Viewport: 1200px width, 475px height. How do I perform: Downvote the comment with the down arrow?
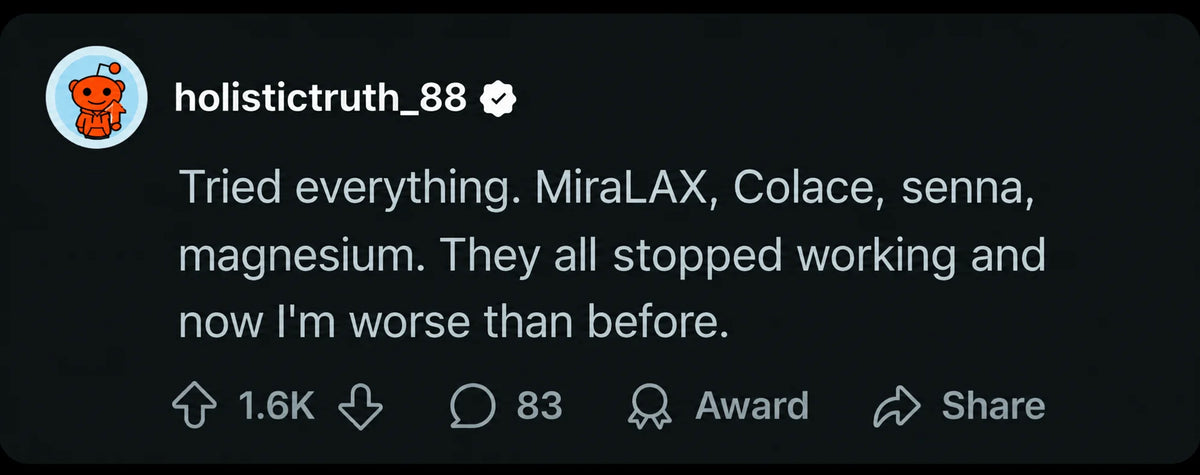pos(361,406)
